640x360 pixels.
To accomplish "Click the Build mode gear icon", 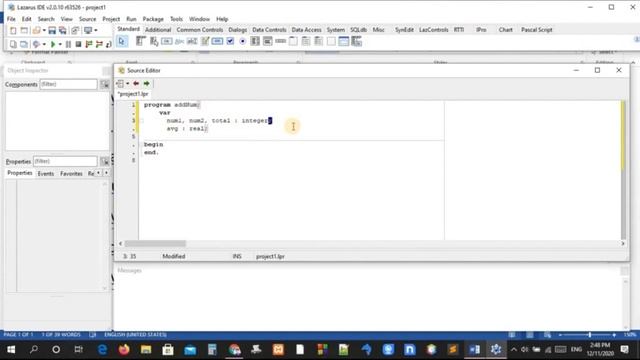I will [x=36, y=44].
